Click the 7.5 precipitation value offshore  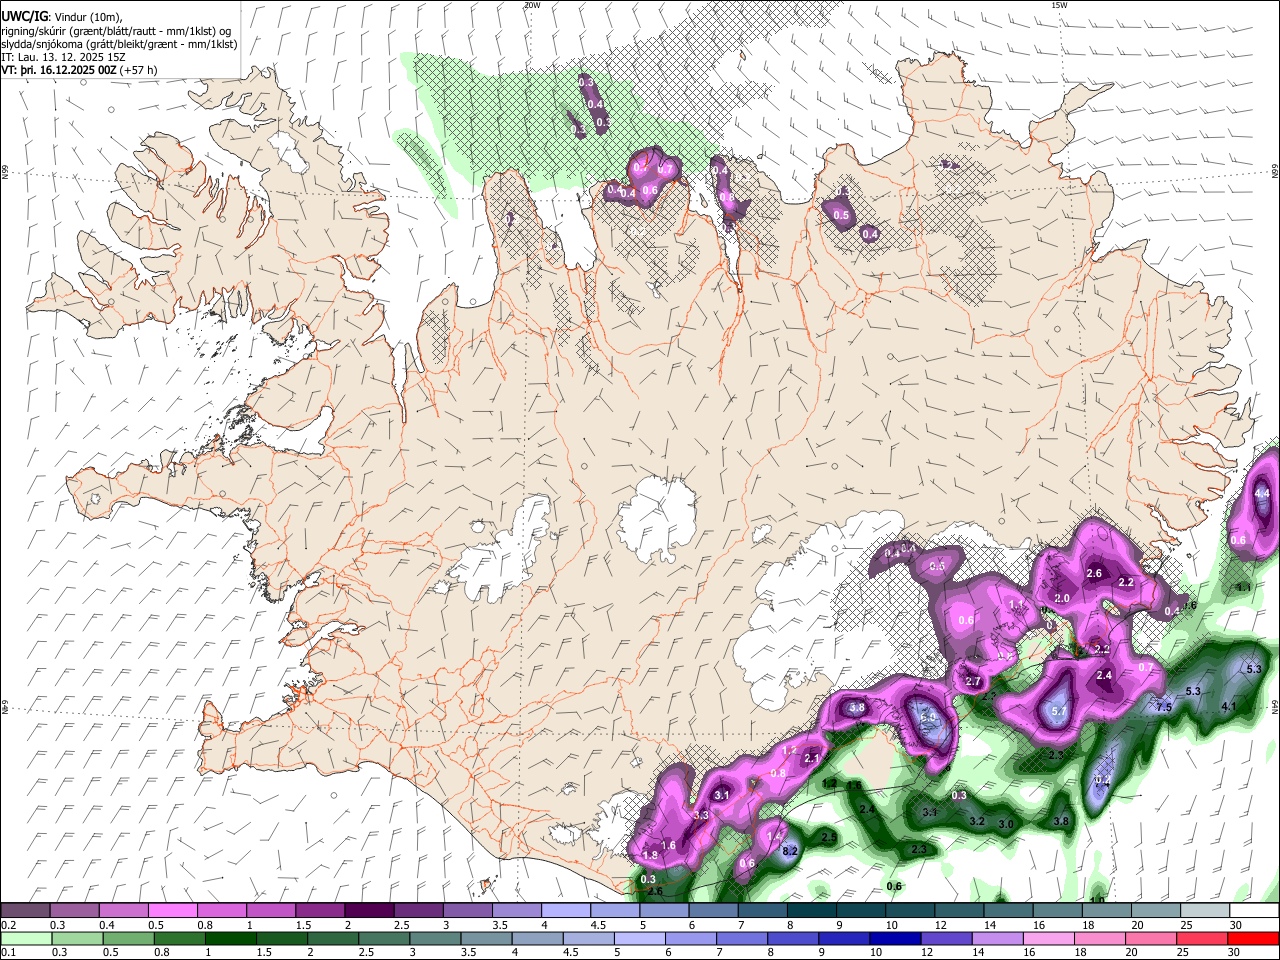point(1164,707)
